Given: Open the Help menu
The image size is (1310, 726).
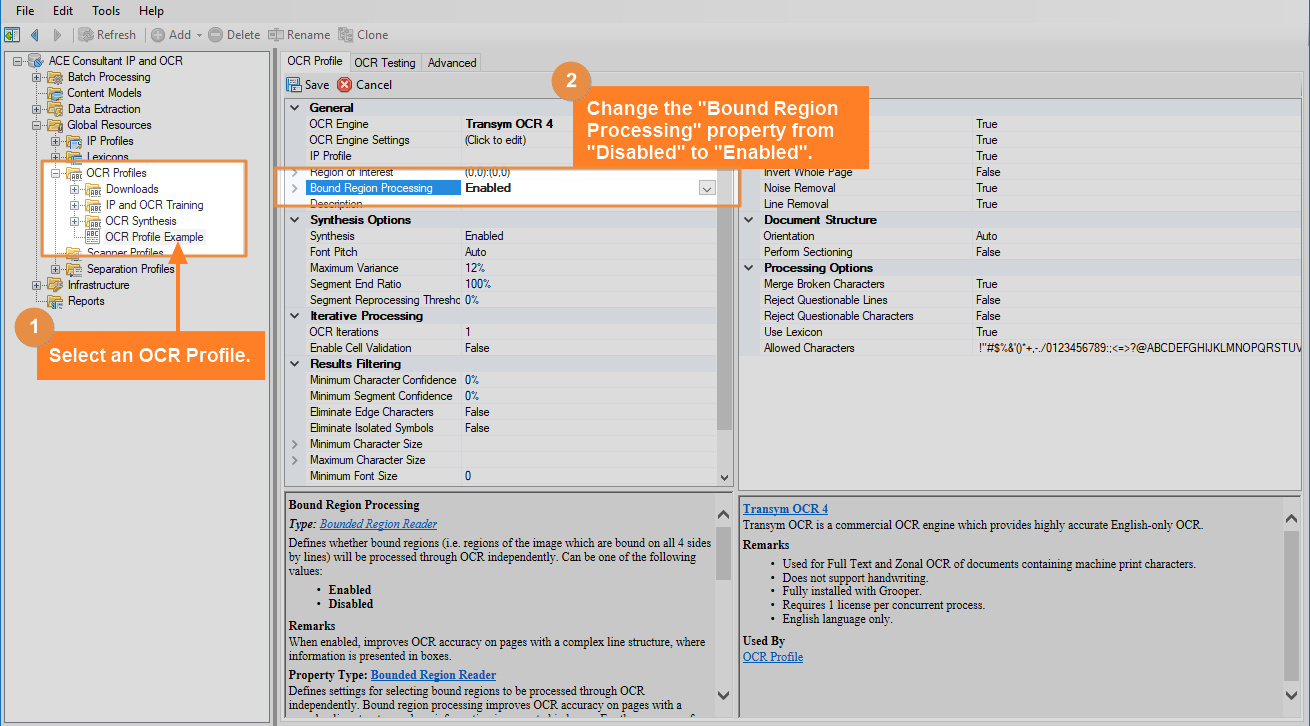Looking at the screenshot, I should pyautogui.click(x=151, y=11).
